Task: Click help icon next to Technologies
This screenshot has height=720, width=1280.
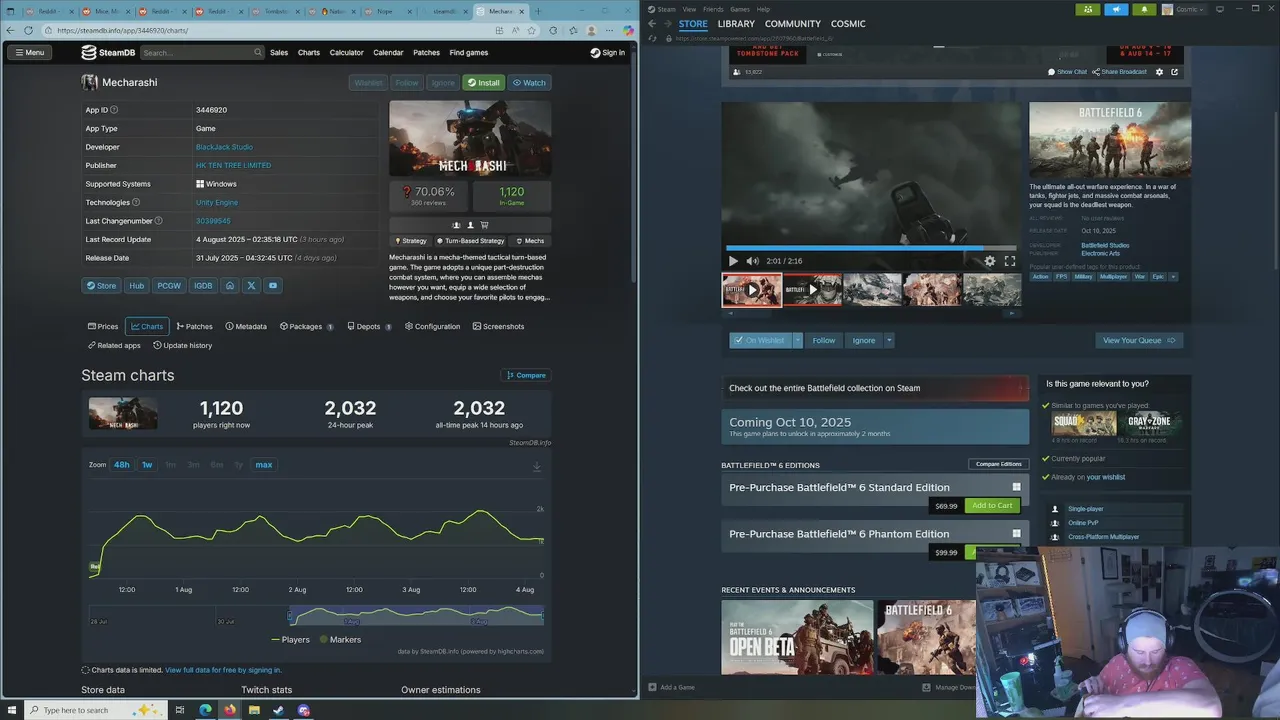Action: tap(136, 202)
